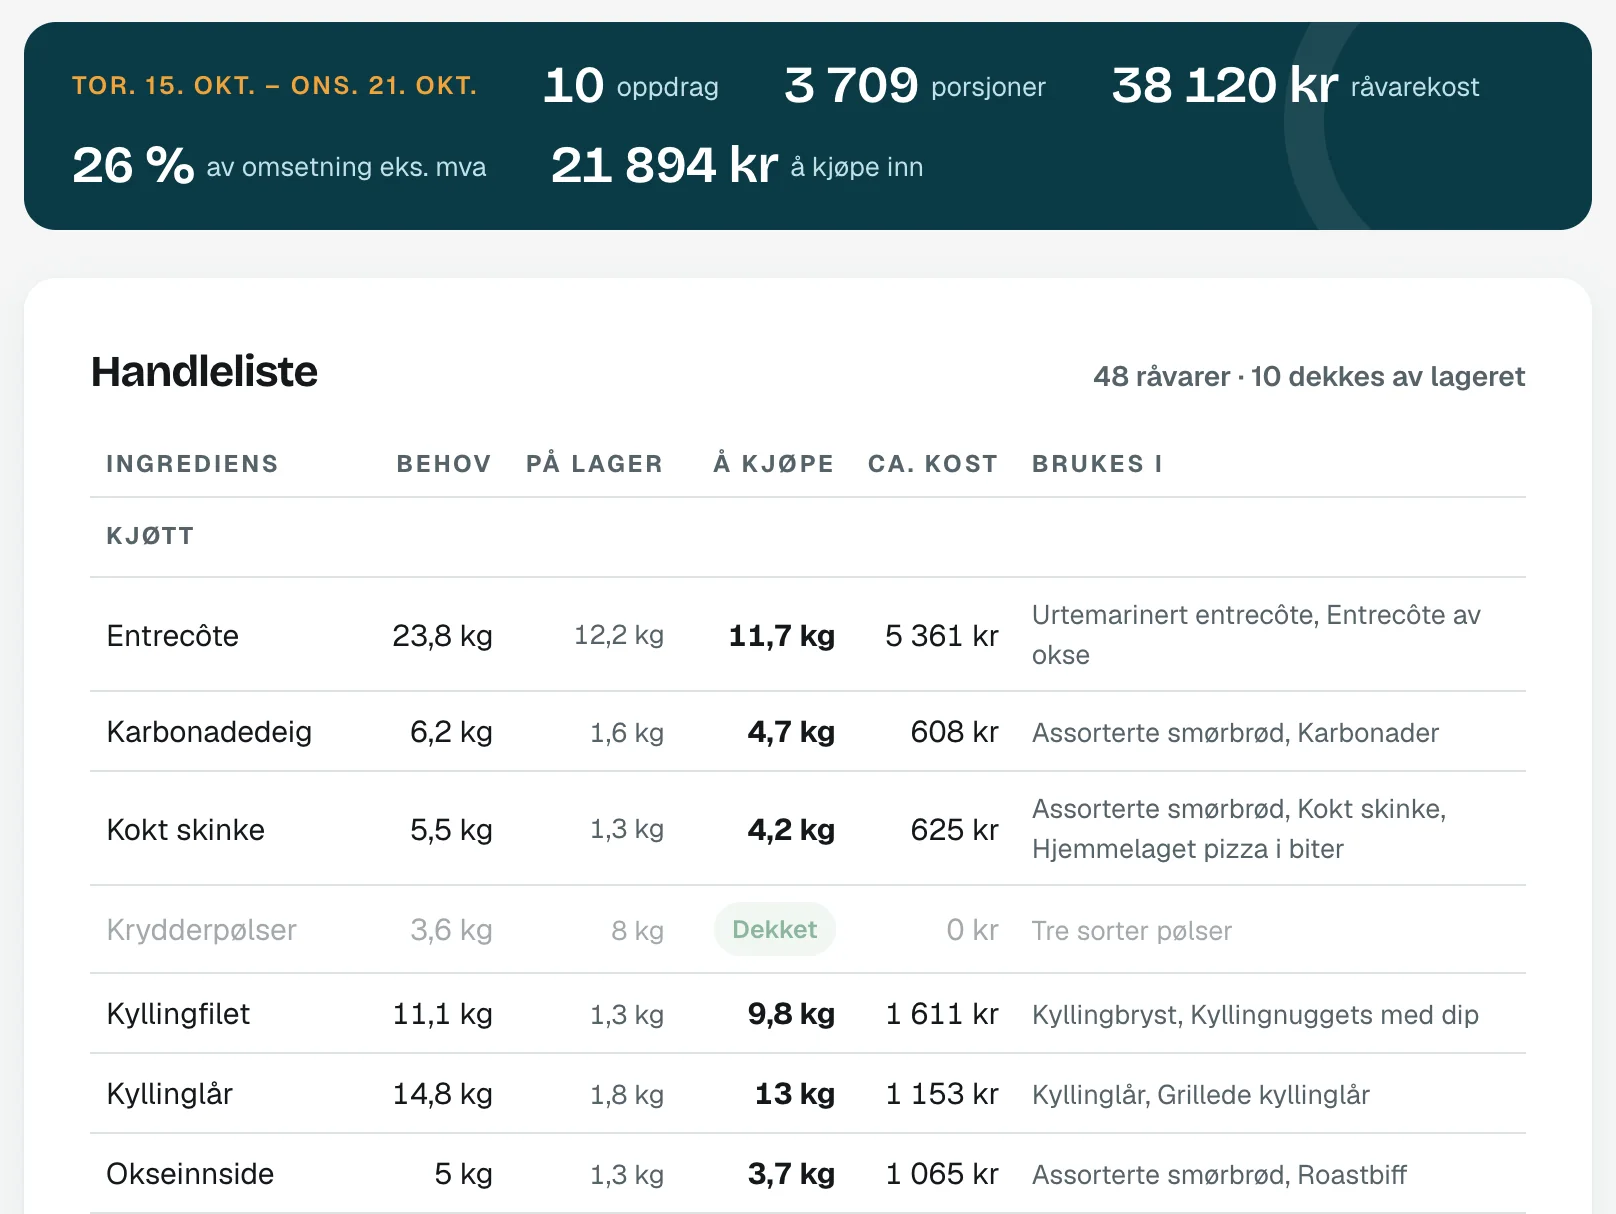Click the 1 153 kr cost for Kyllinglår
The height and width of the screenshot is (1214, 1616).
coord(942,1094)
